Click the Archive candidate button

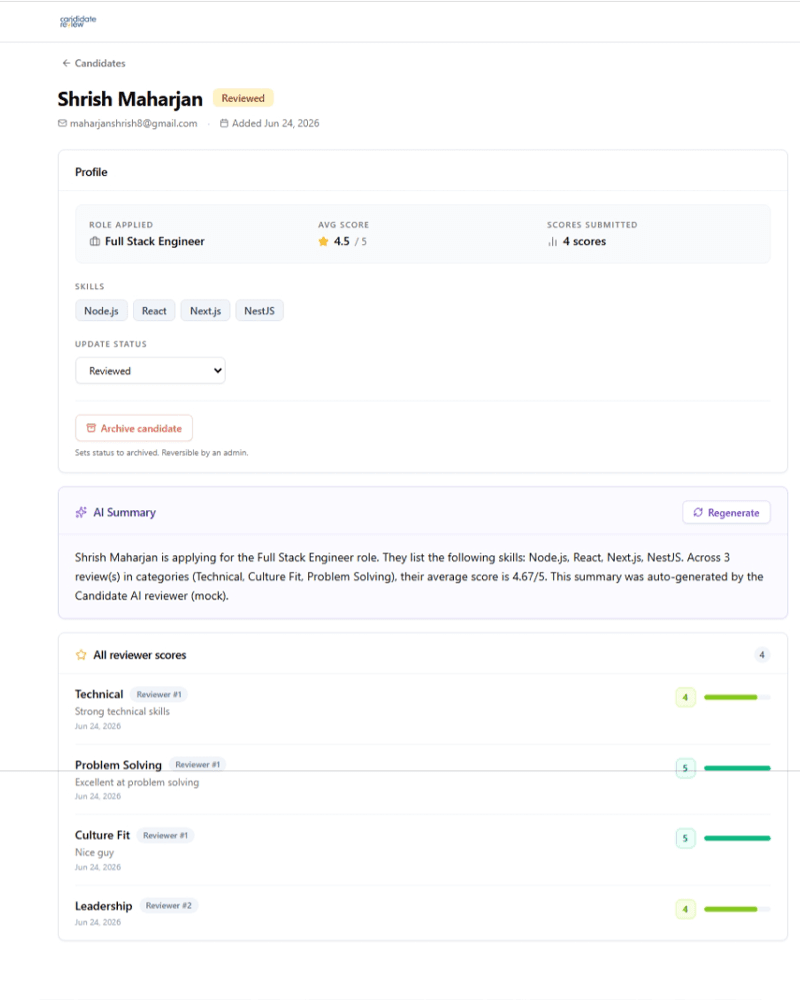(134, 428)
